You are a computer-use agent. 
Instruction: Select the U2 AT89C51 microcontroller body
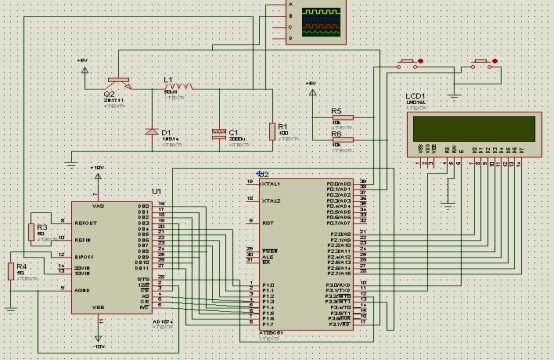click(x=306, y=254)
